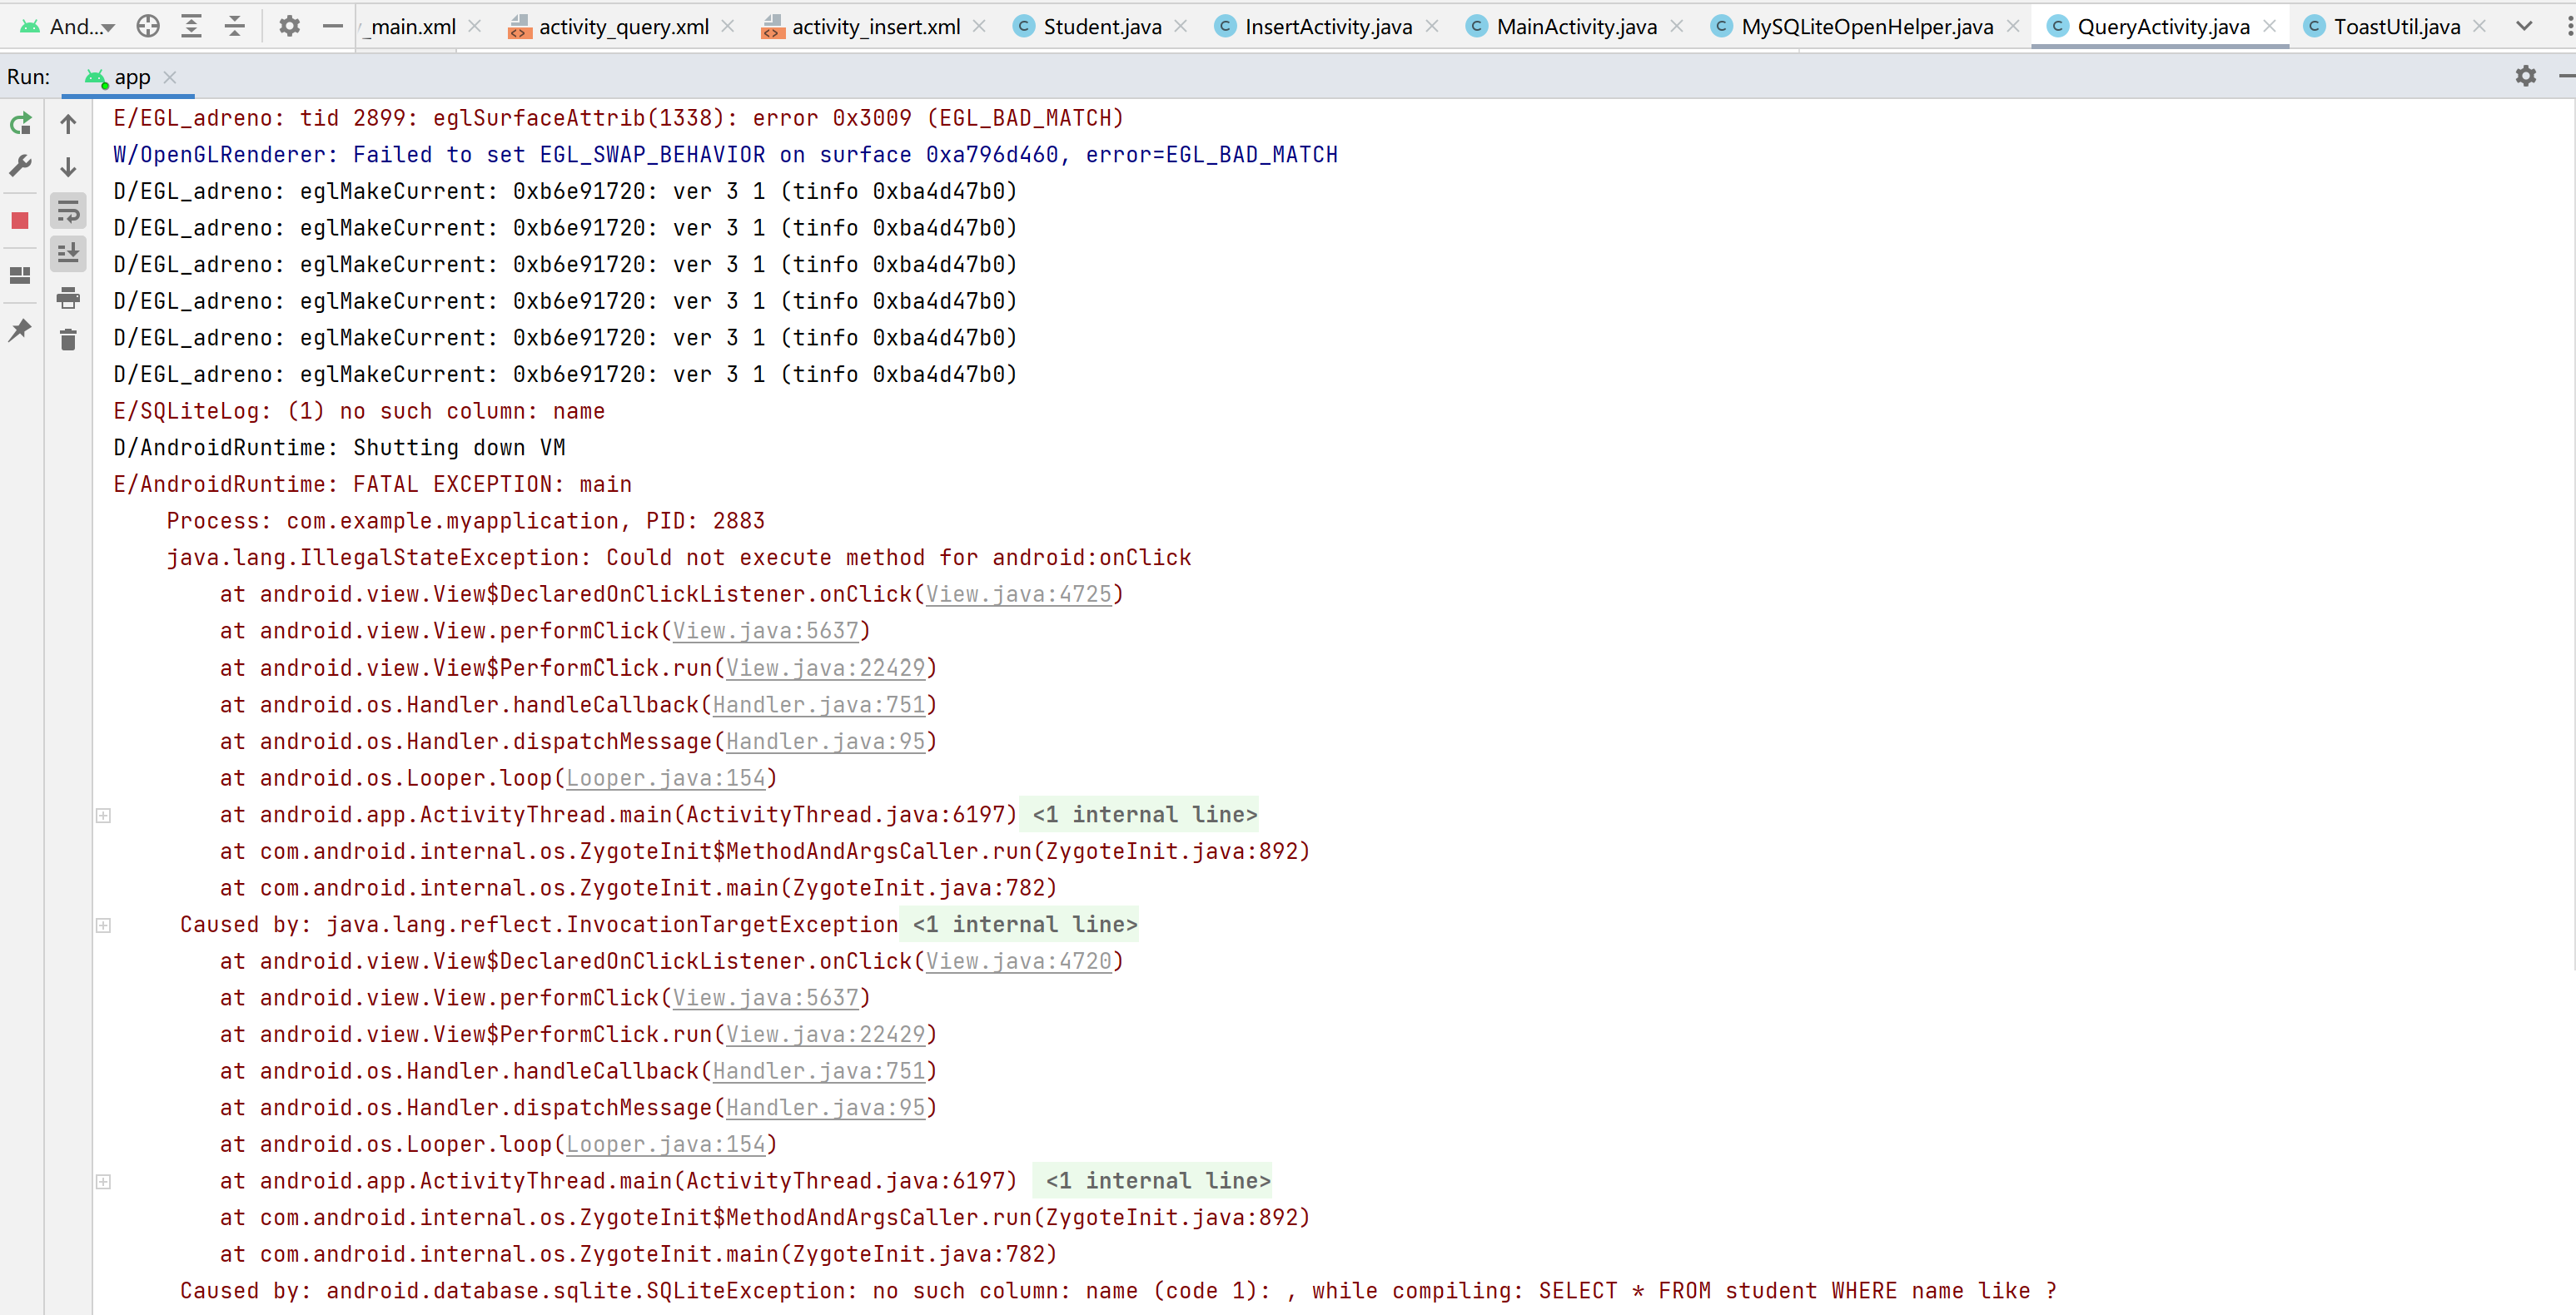
Task: Open first Looper.java:154 link
Action: click(665, 778)
